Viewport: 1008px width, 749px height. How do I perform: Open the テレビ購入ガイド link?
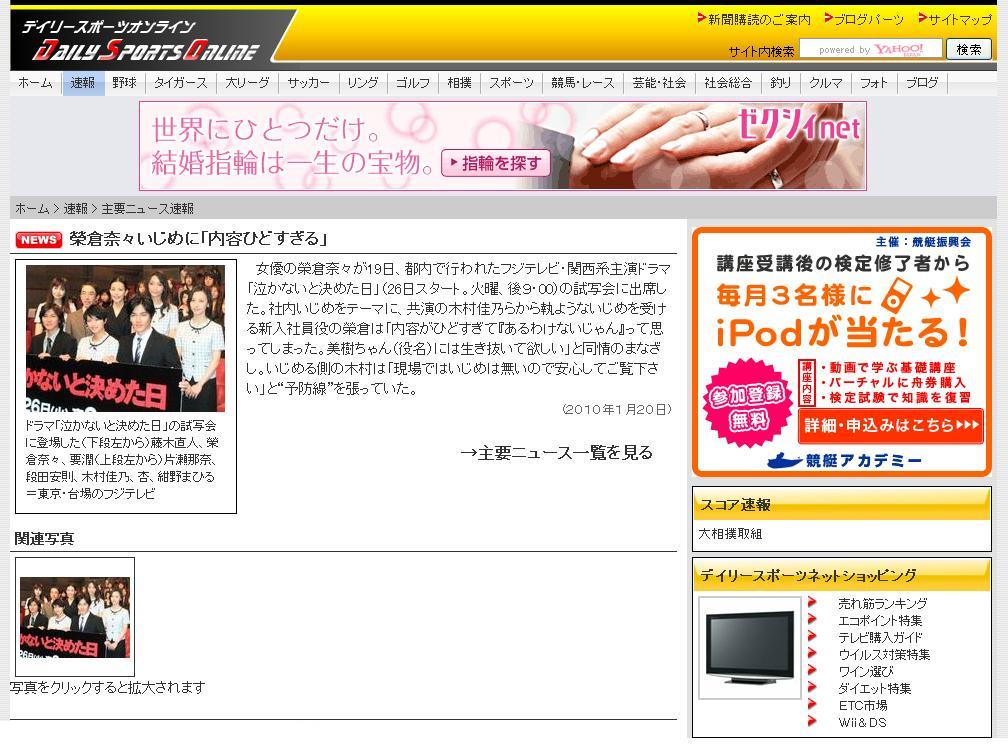pyautogui.click(x=880, y=637)
